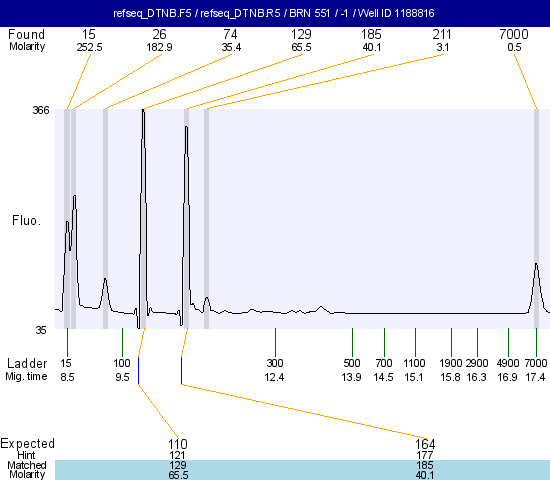The height and width of the screenshot is (480, 550).
Task: Click the expected size 110 value
Action: pos(178,445)
